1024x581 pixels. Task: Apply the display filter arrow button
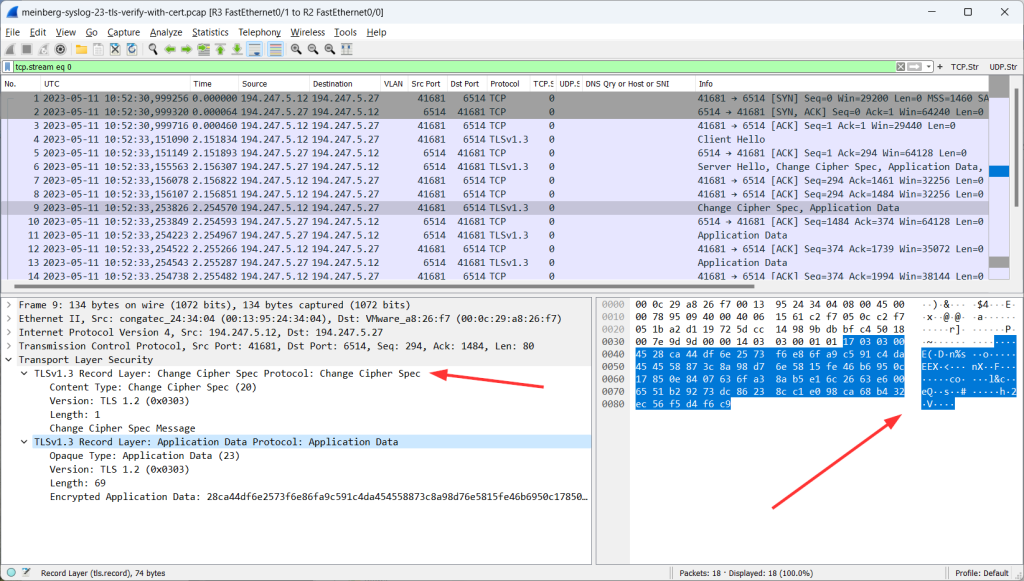[914, 67]
